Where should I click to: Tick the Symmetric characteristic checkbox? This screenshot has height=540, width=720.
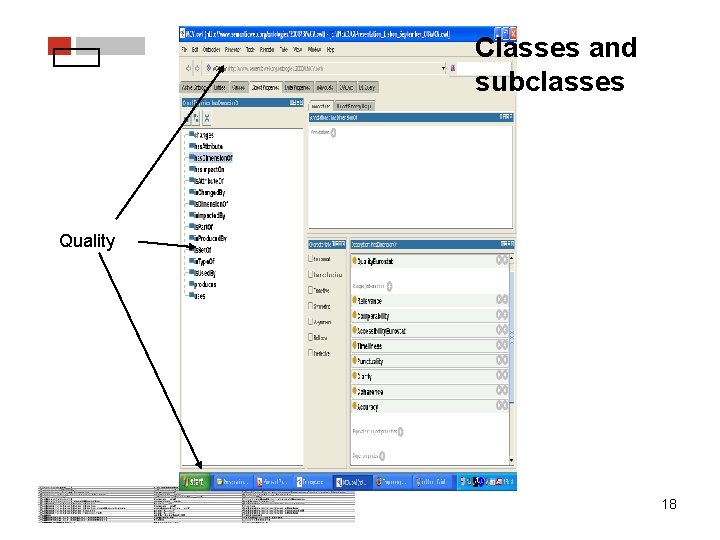coord(310,306)
